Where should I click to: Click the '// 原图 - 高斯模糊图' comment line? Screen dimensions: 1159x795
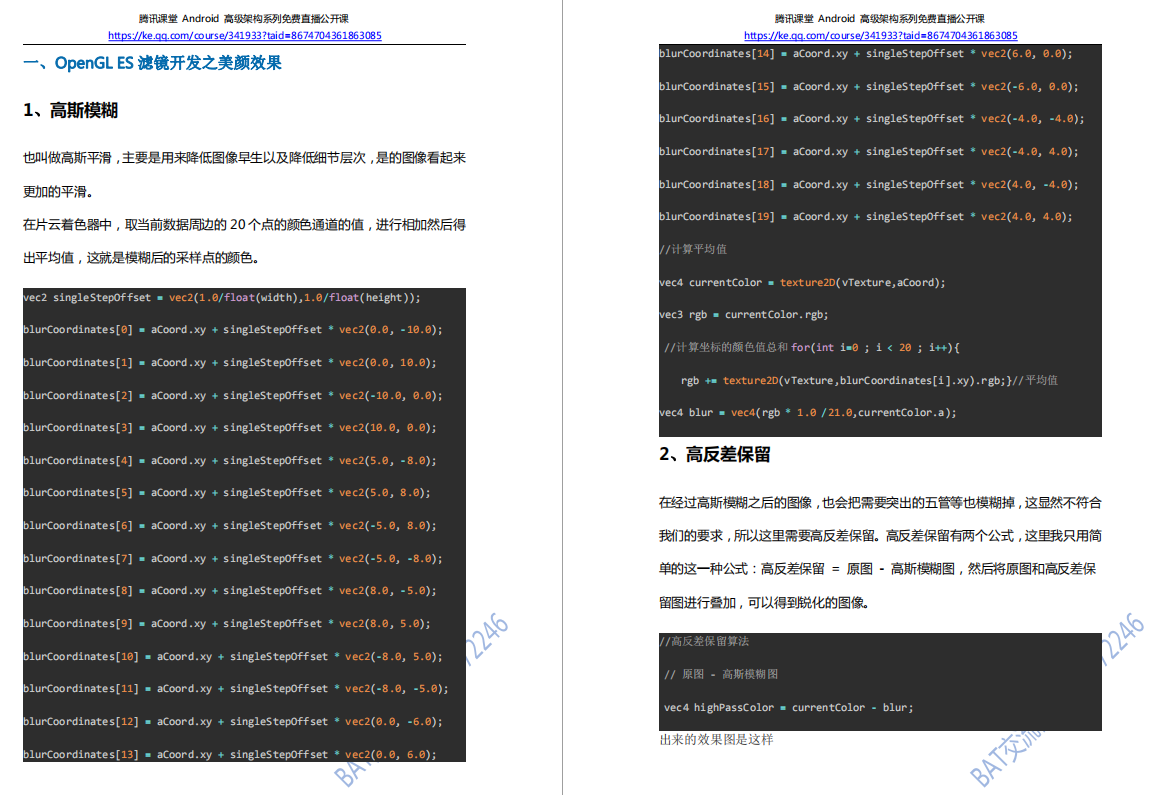[721, 675]
